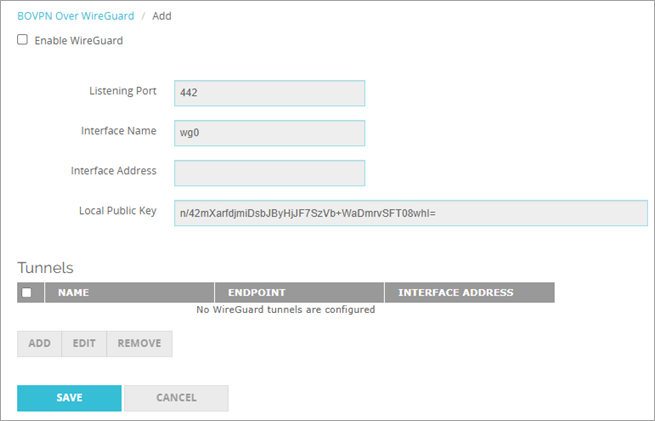Select the Interface Name field
Screen dimensions: 655x421
click(x=269, y=133)
